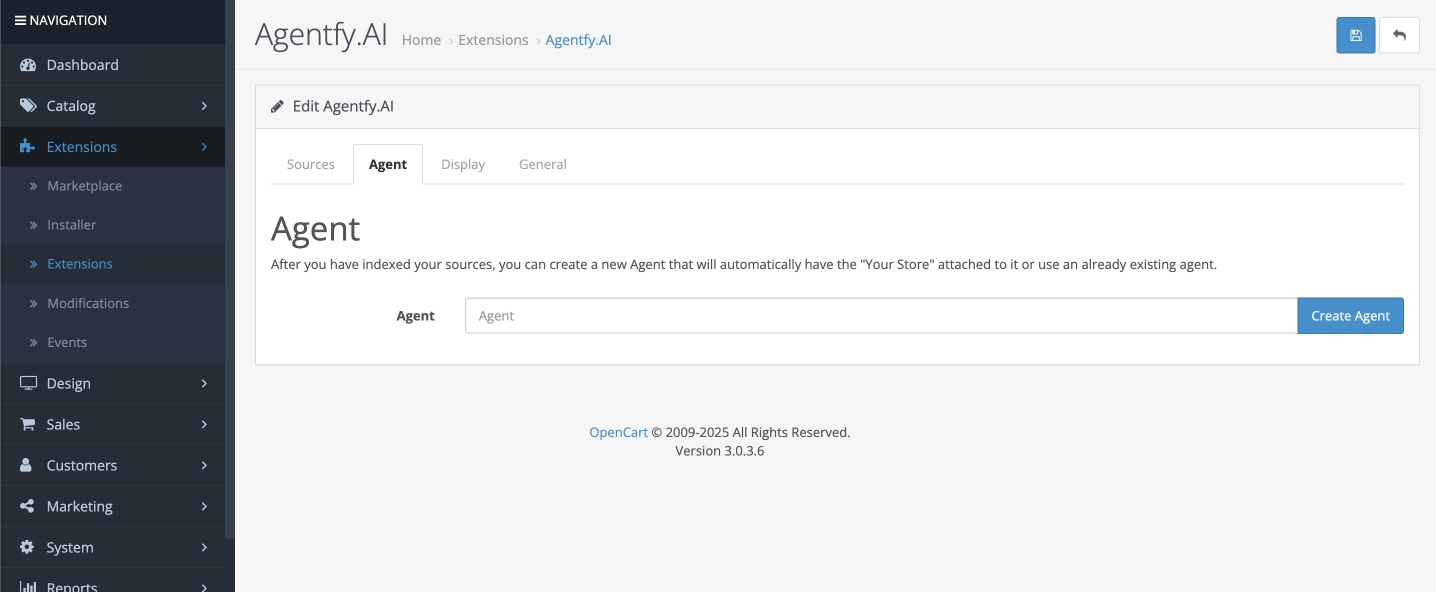Open Sales using the shopping cart icon
Screen dimensions: 1436x592
(27, 424)
